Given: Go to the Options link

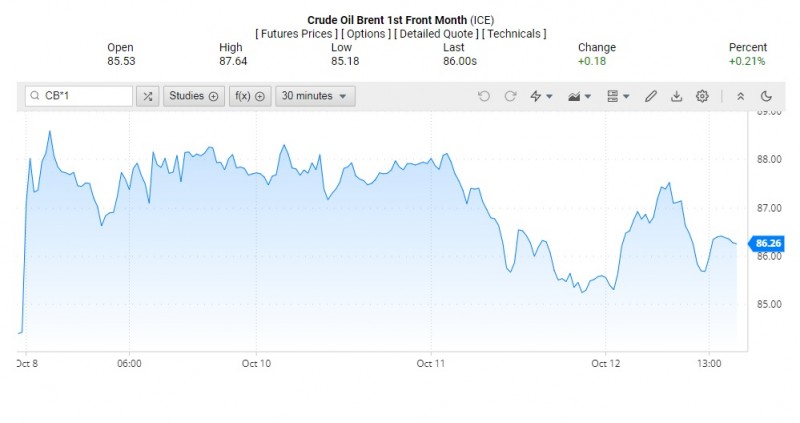Looking at the screenshot, I should pyautogui.click(x=367, y=34).
